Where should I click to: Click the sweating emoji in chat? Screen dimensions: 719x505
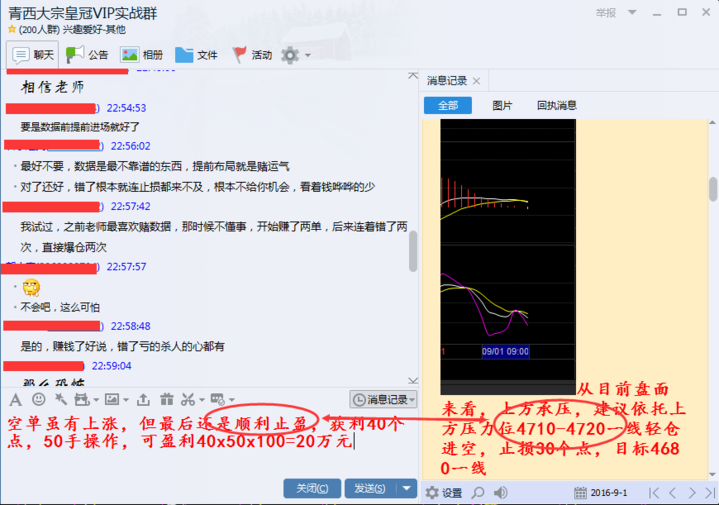click(31, 287)
